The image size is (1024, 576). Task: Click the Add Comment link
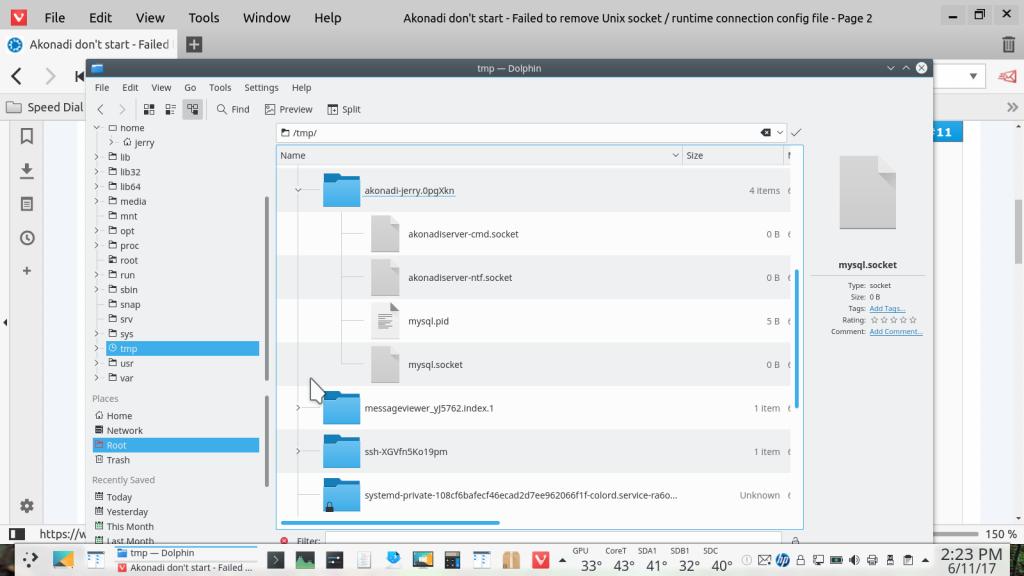pos(896,331)
